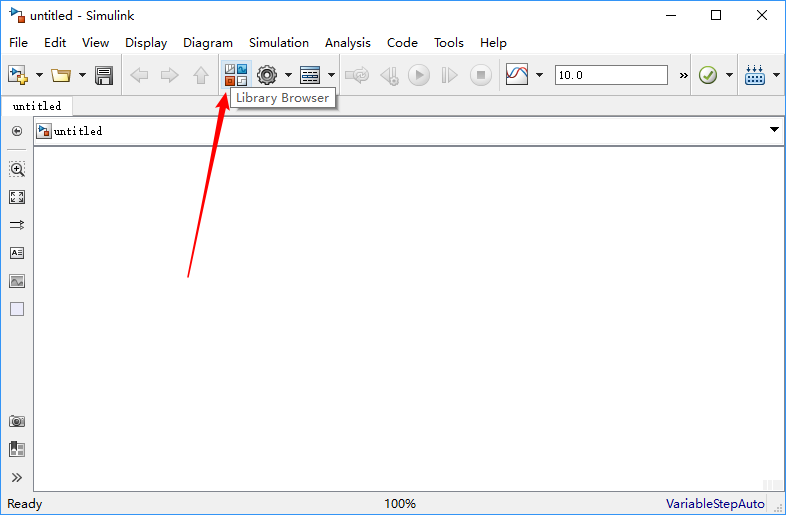
Task: Expand the Open recent files arrow
Action: click(x=82, y=75)
